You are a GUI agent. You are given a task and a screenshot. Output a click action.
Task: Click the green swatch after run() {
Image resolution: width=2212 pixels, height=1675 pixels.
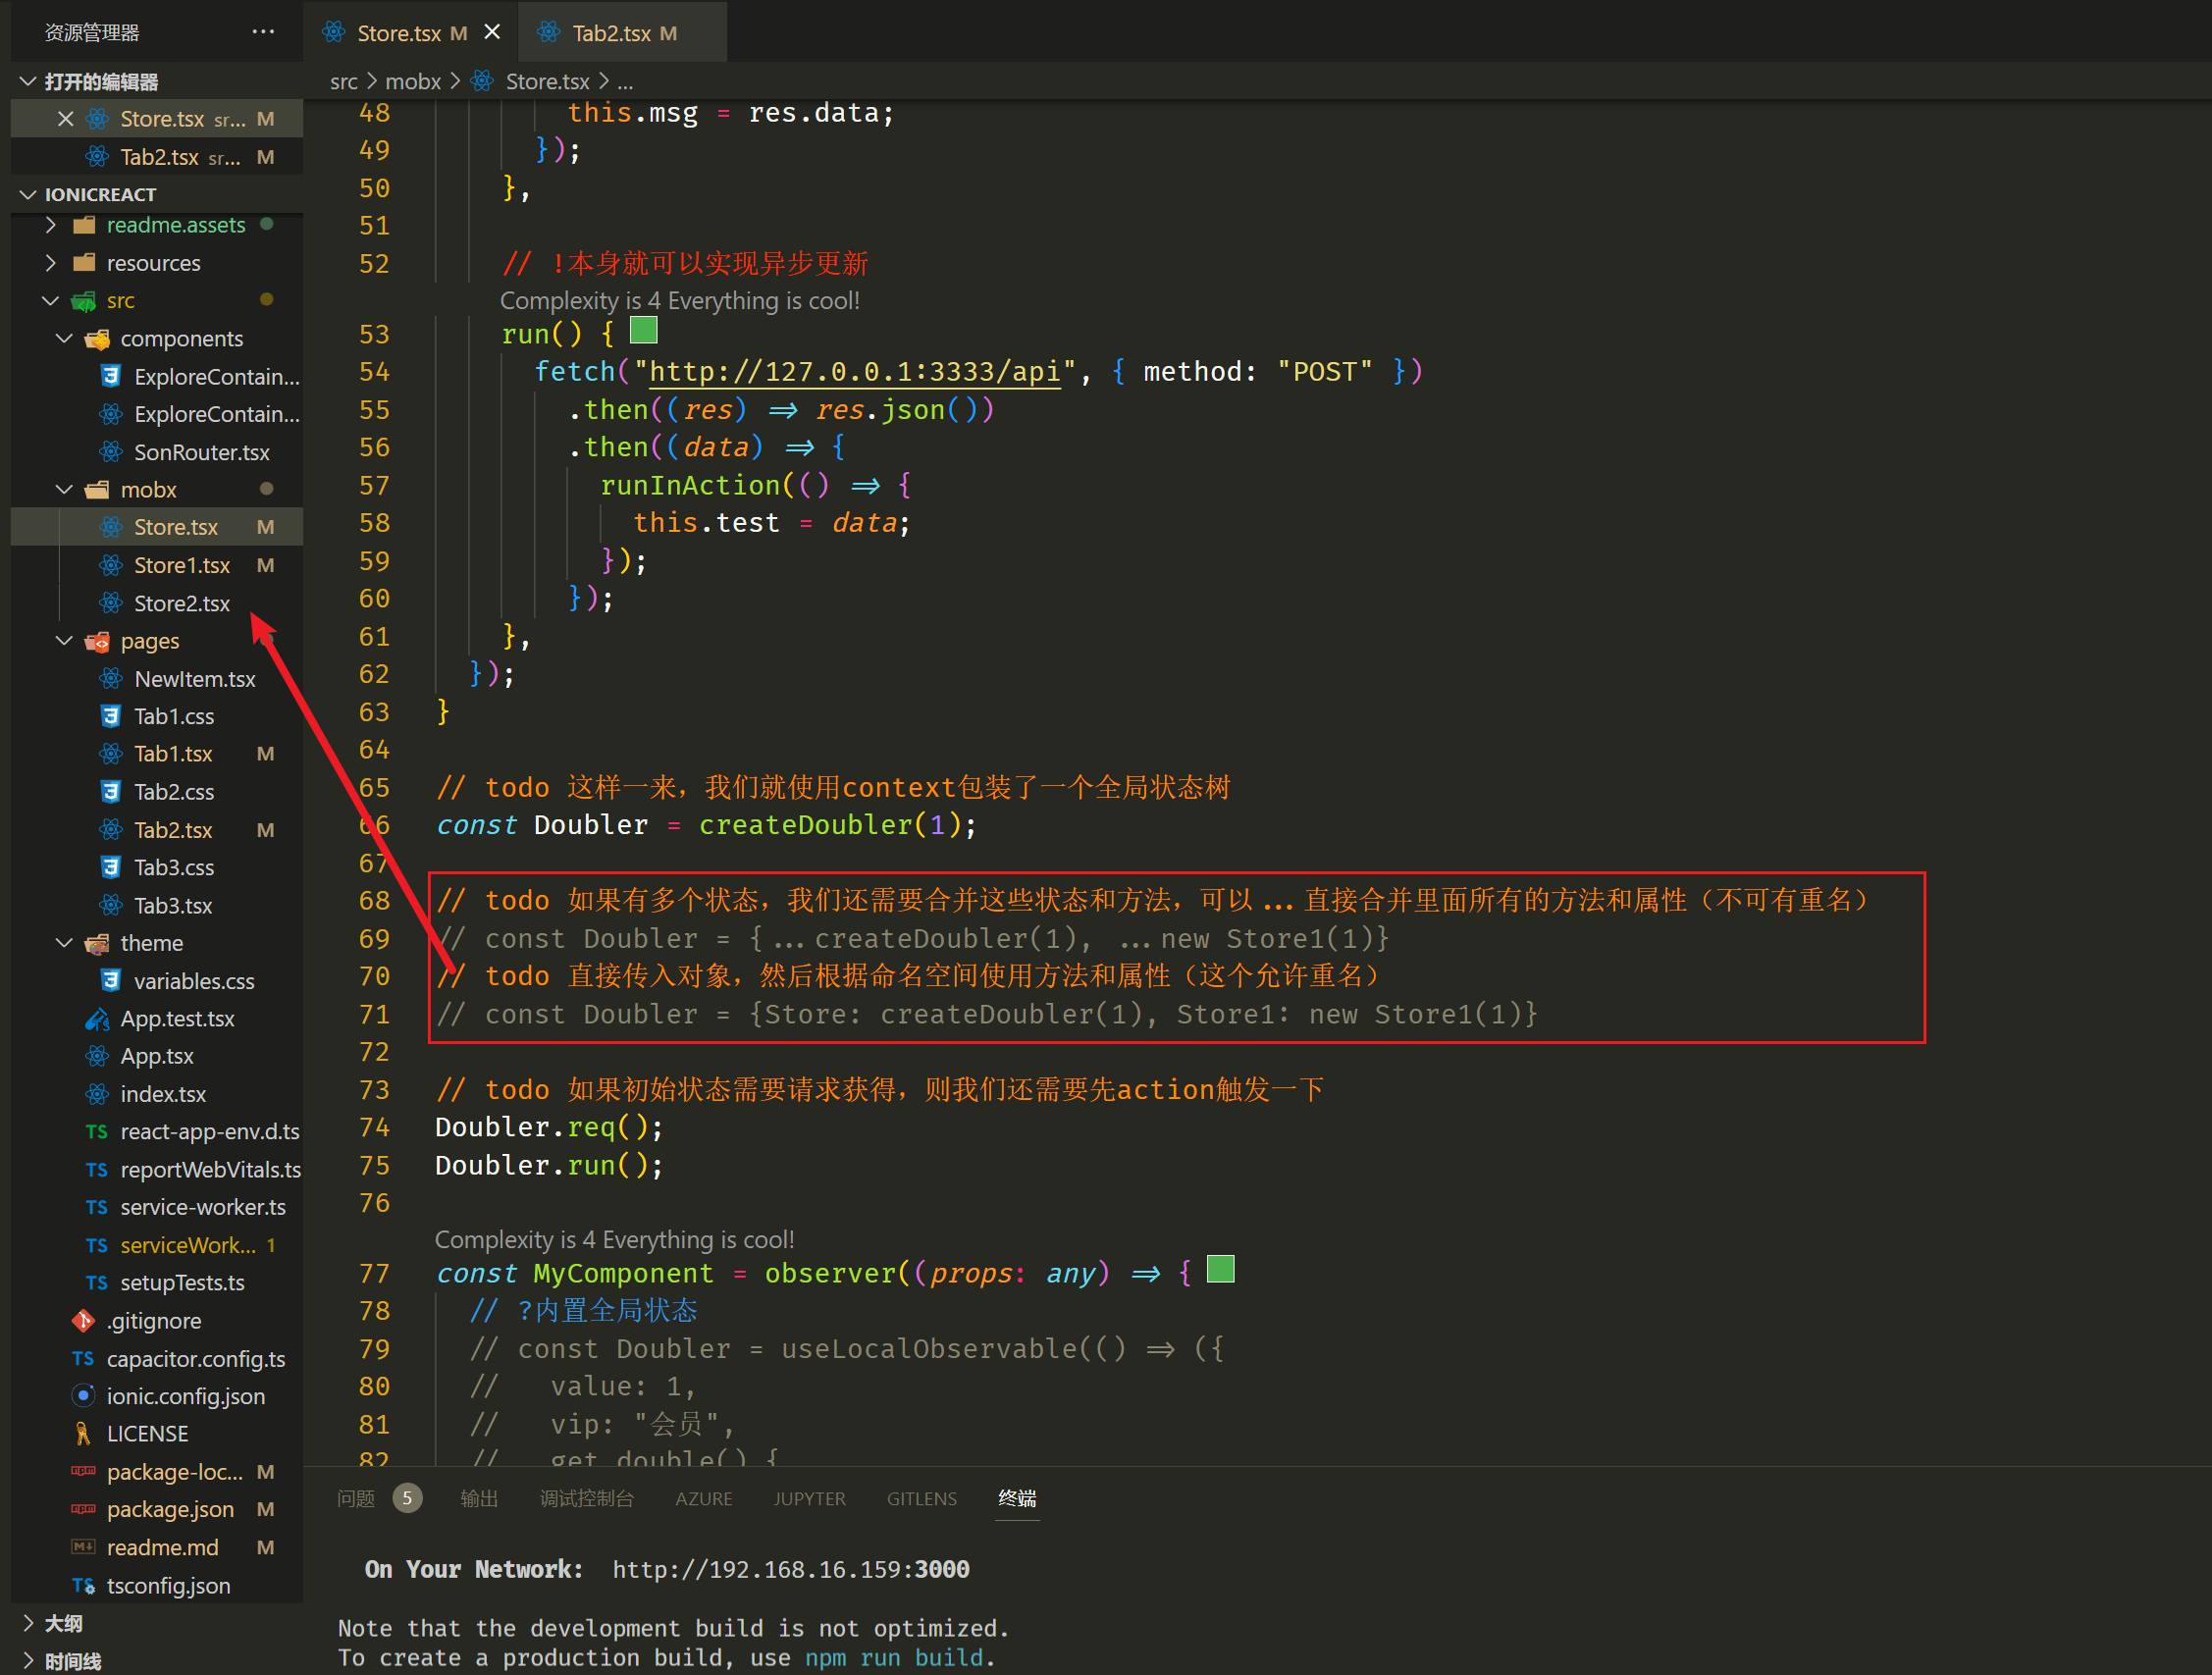644,330
